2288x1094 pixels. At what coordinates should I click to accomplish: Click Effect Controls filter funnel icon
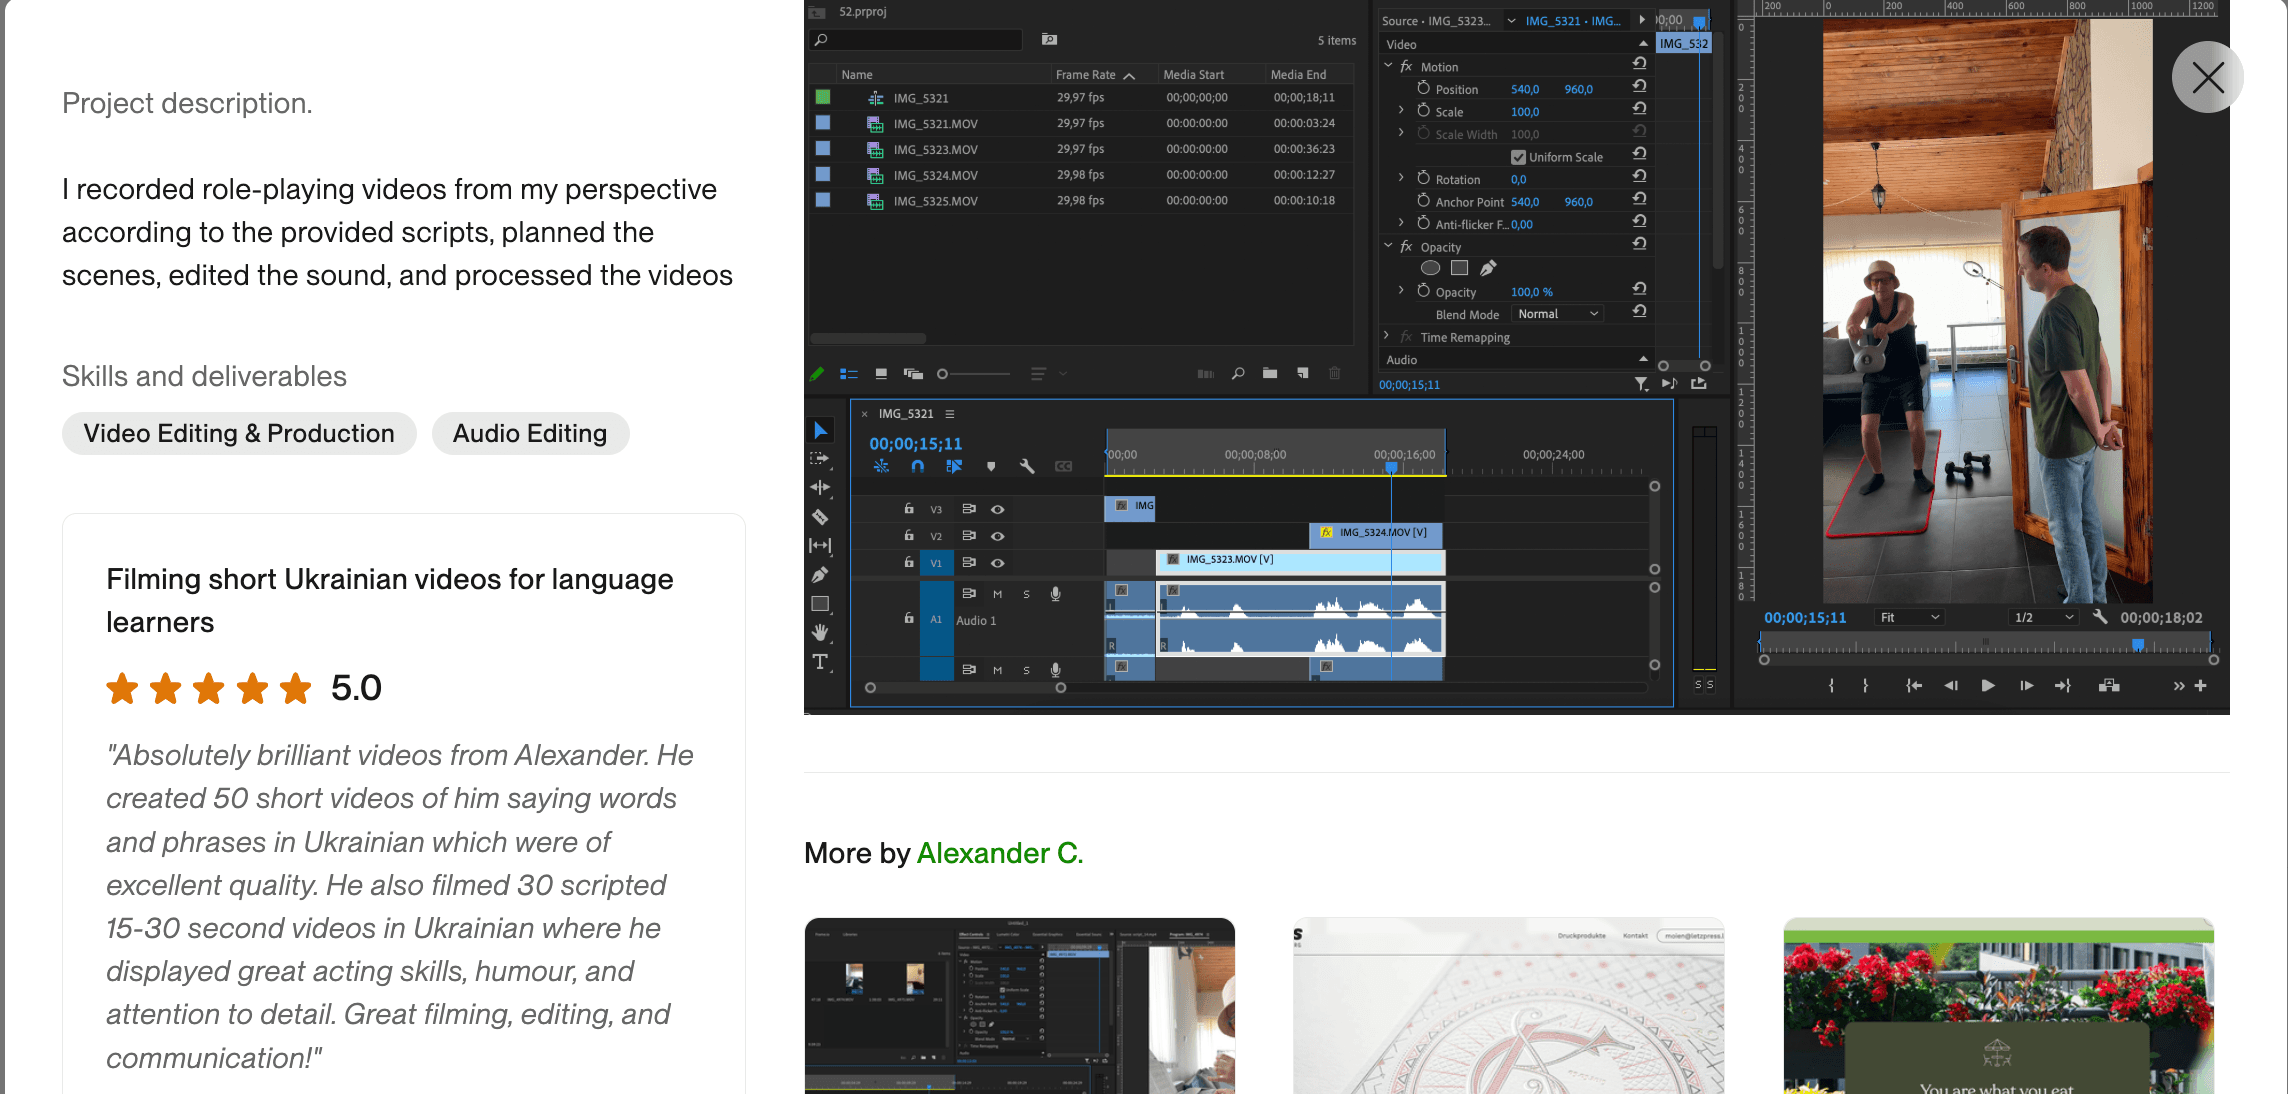click(x=1641, y=384)
